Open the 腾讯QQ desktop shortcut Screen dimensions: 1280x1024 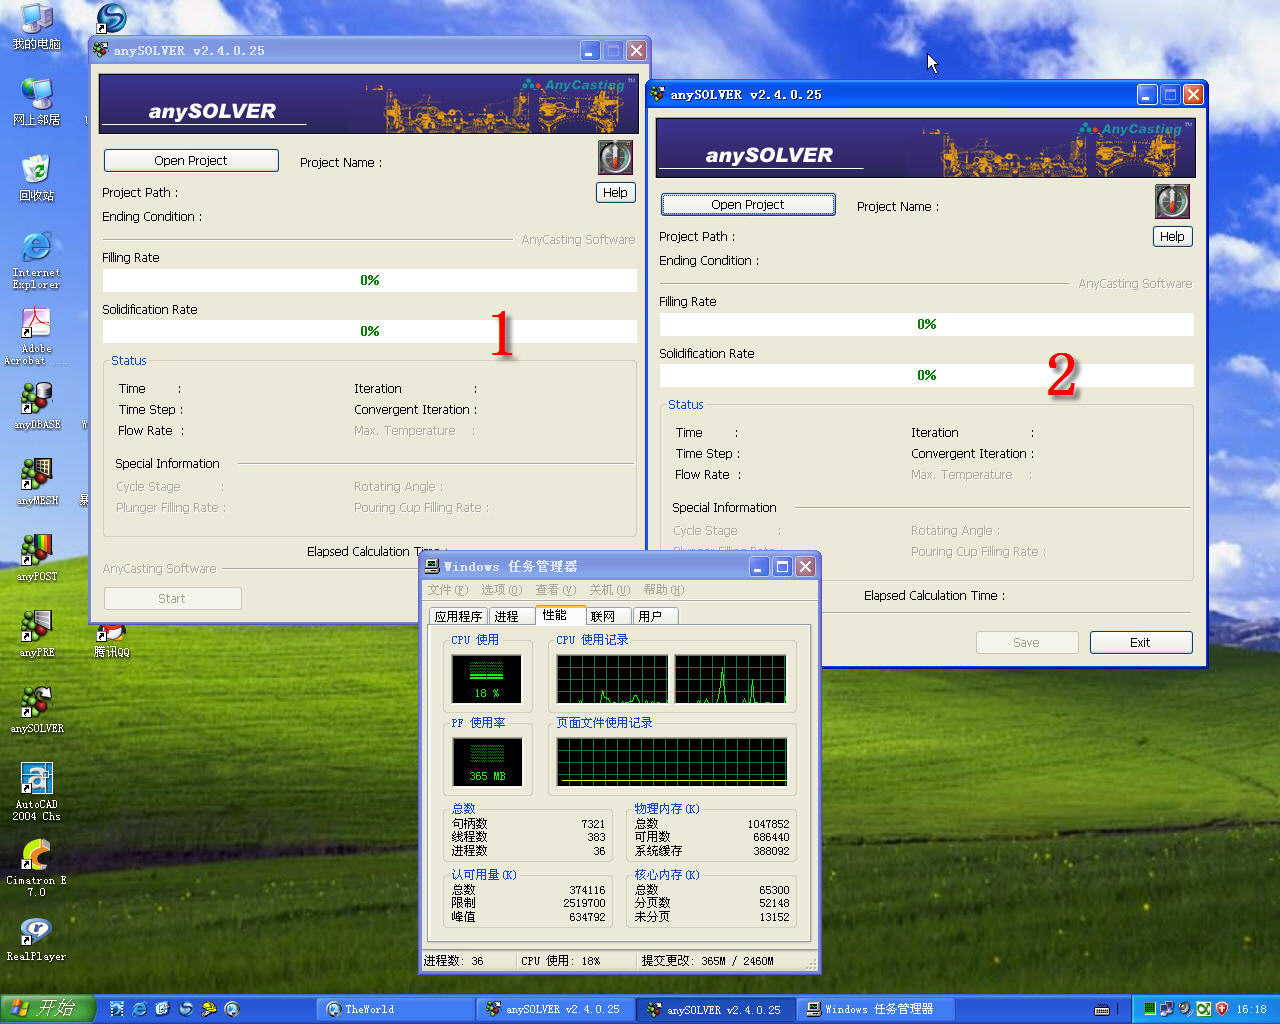(x=111, y=640)
